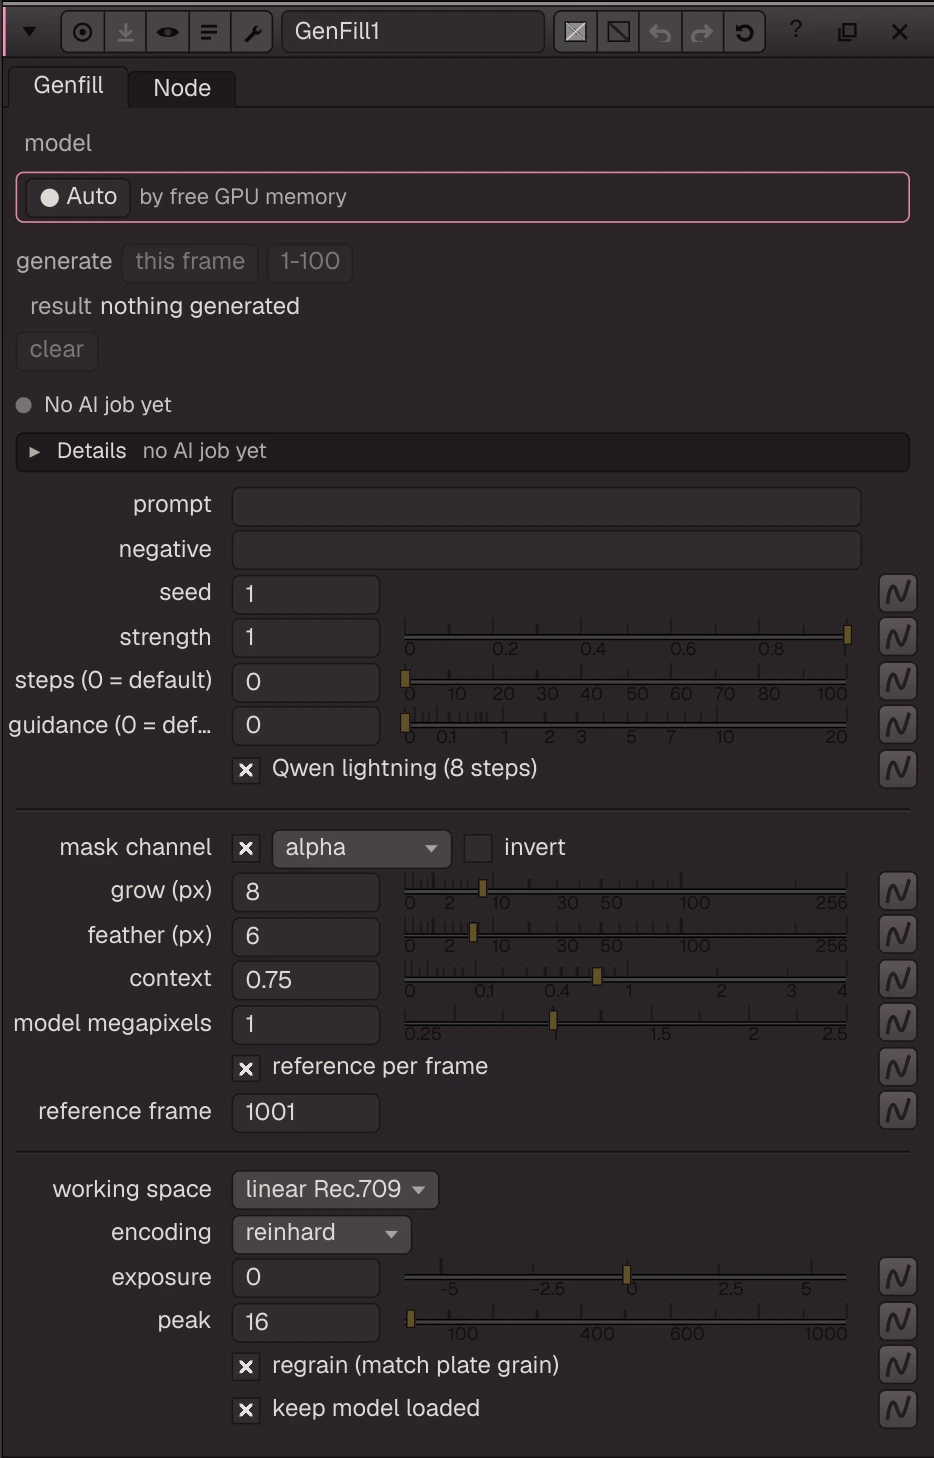
Task: Click the grow (px) slider handle
Action: 483,888
